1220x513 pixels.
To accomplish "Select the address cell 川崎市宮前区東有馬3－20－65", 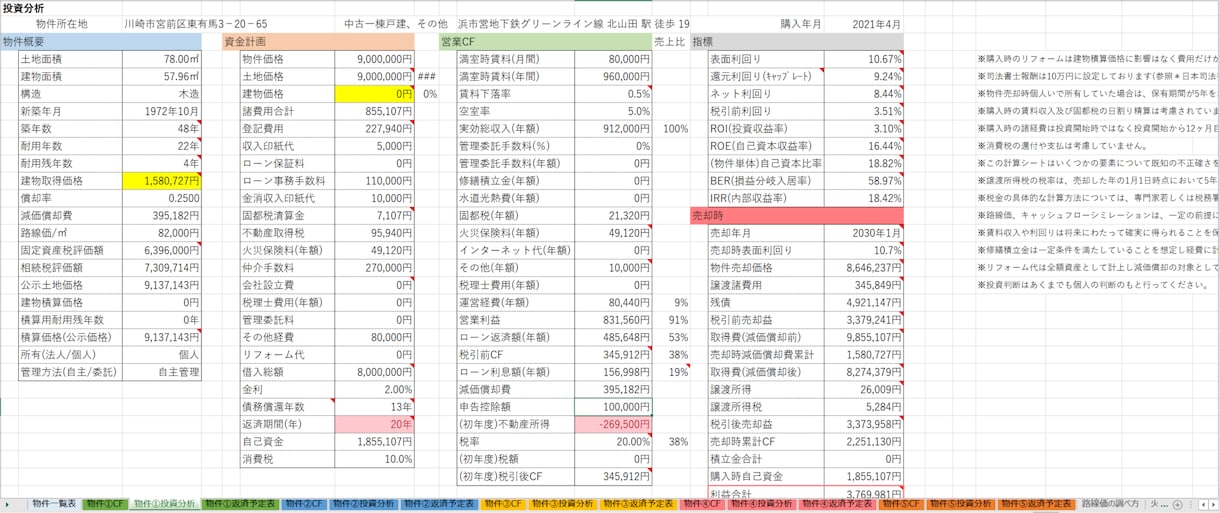I will (195, 24).
